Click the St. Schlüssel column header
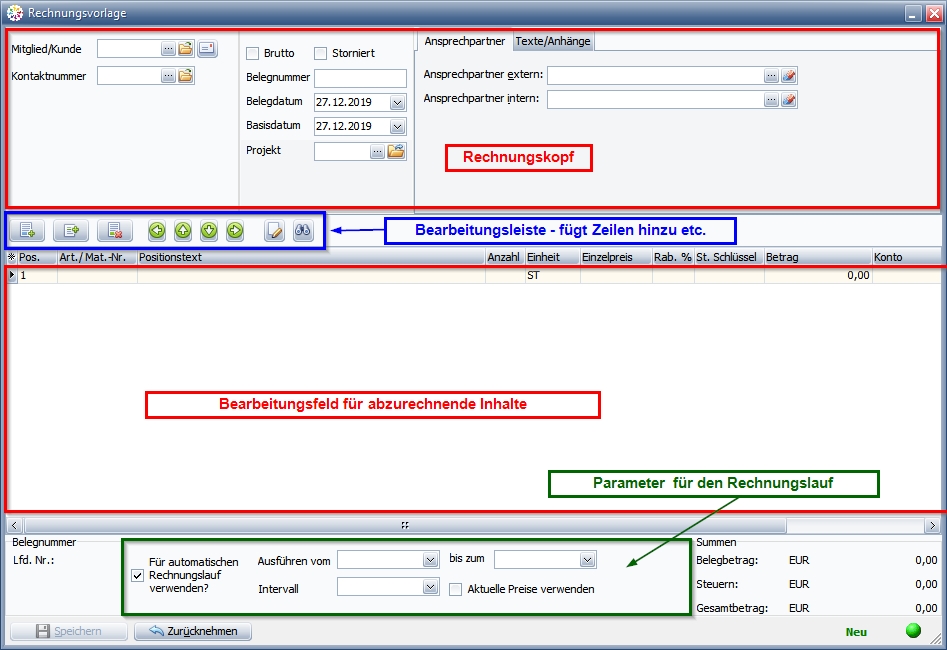Screen dimensions: 947x650 click(729, 257)
